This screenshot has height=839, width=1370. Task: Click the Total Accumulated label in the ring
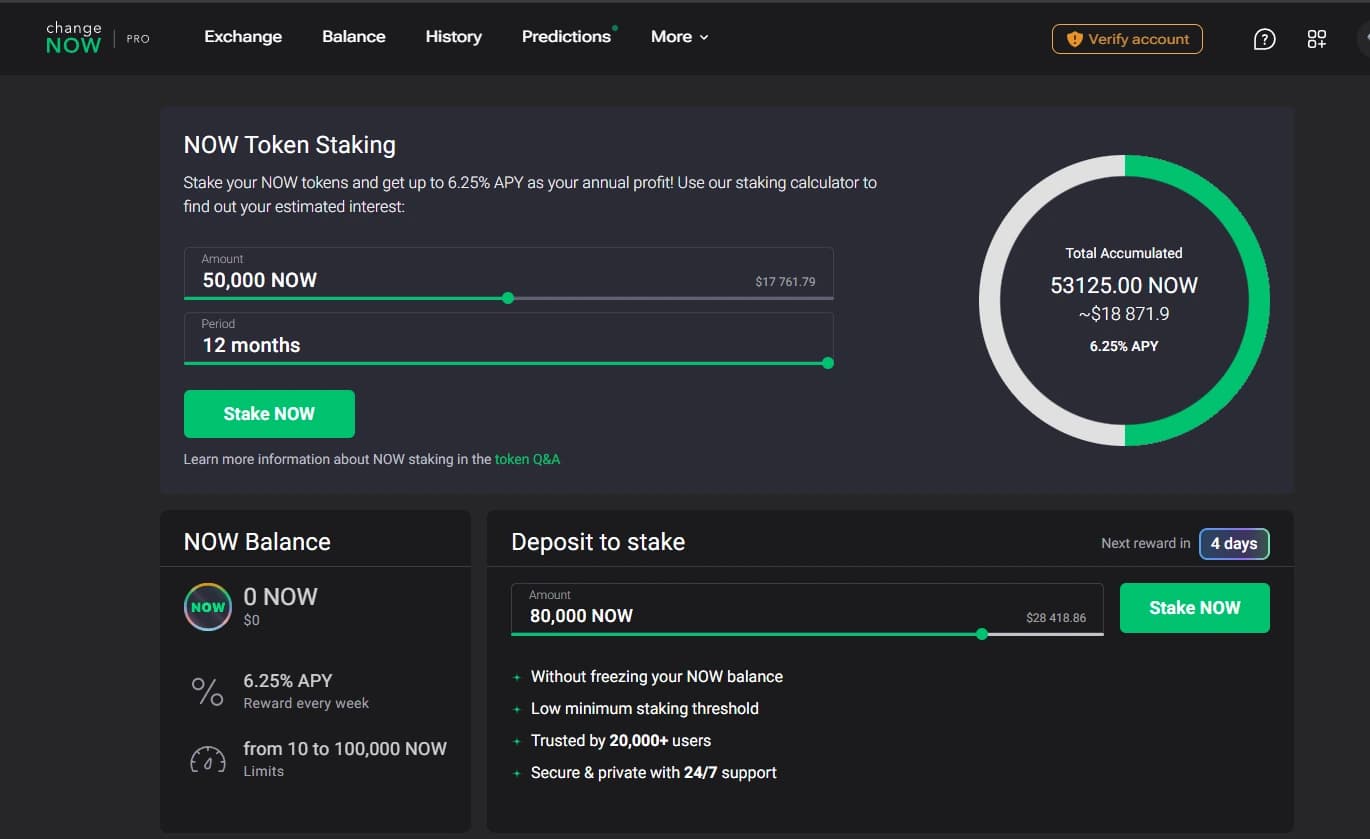pos(1124,253)
